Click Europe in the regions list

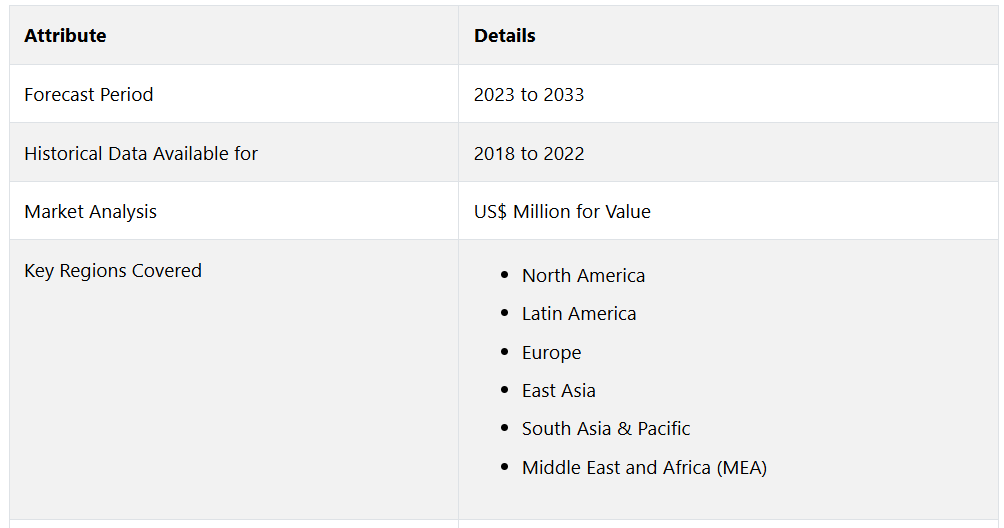551,353
